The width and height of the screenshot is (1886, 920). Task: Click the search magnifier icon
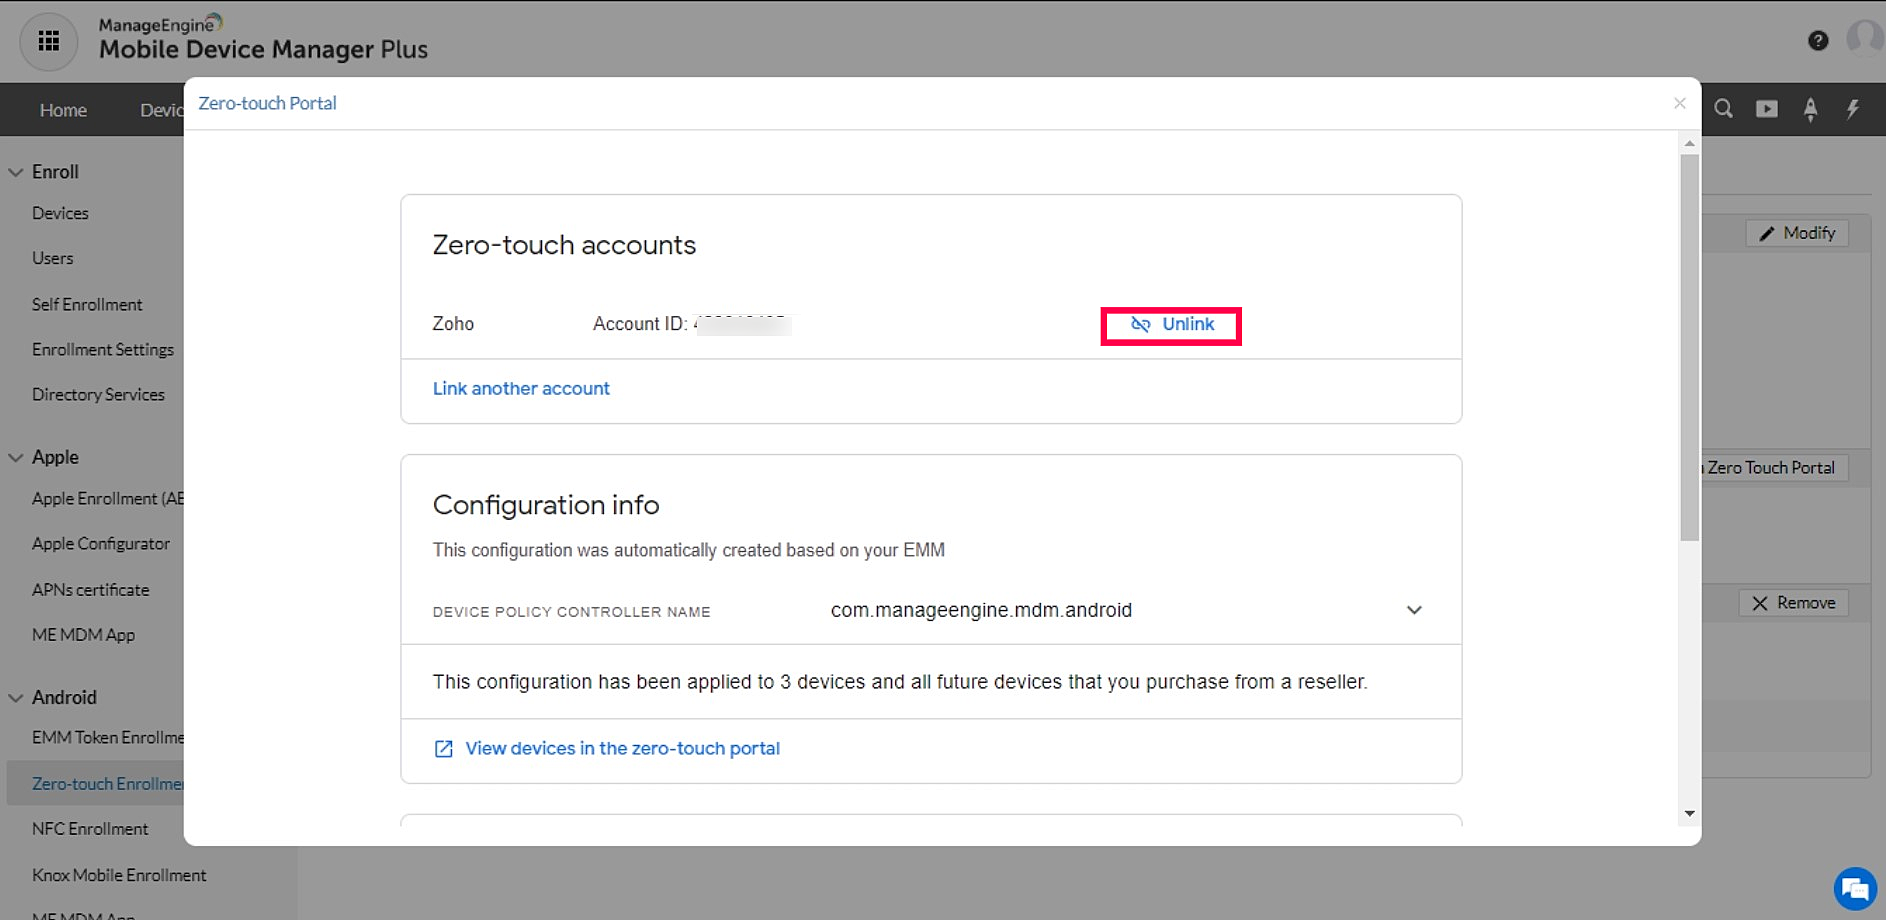coord(1723,109)
